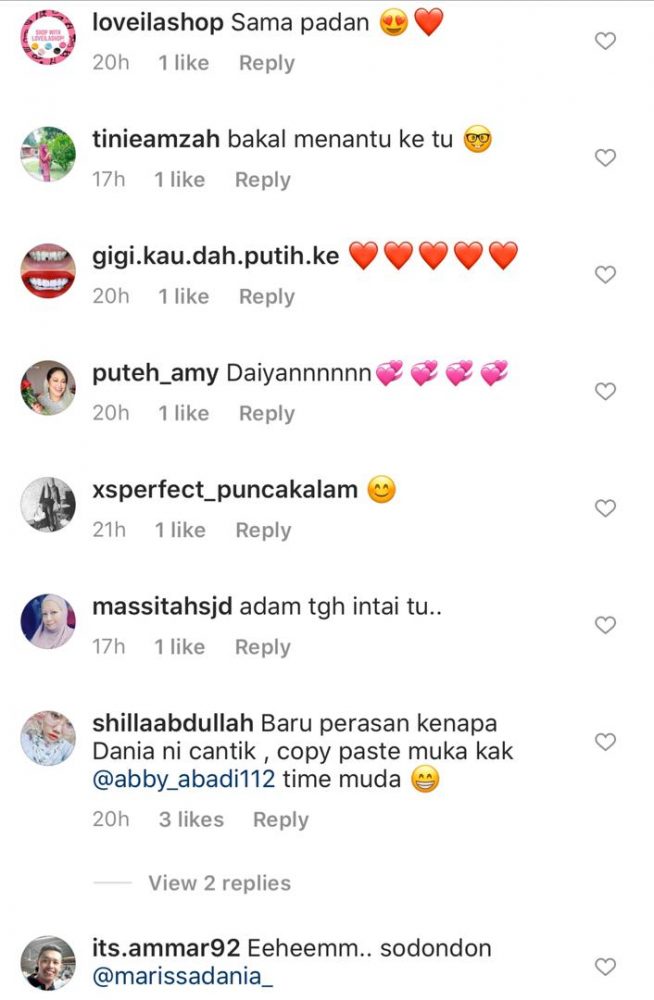Like gigi.kau.dah.putih.ke's comment
The width and height of the screenshot is (654, 1000).
pyautogui.click(x=605, y=274)
